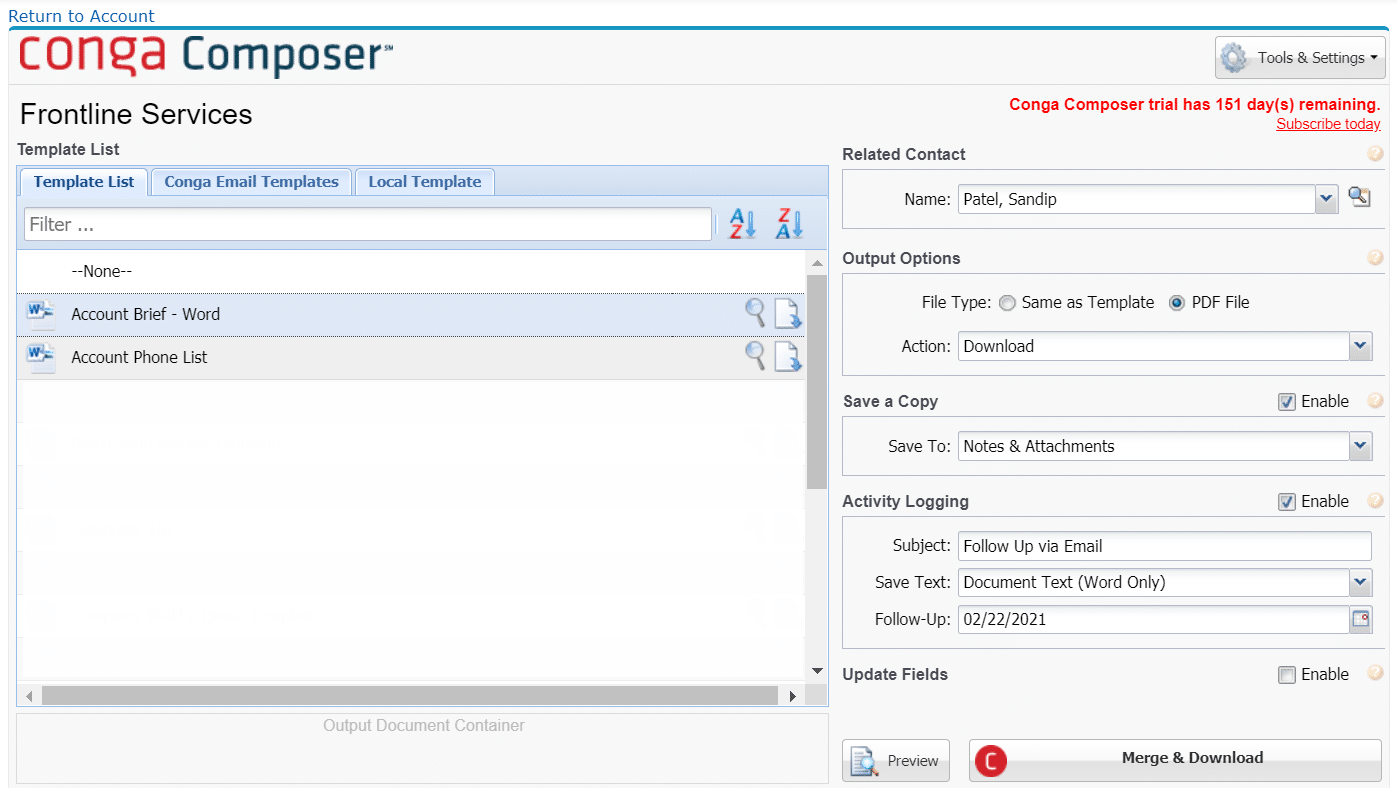Preview the Account Brief - Word template

[755, 313]
